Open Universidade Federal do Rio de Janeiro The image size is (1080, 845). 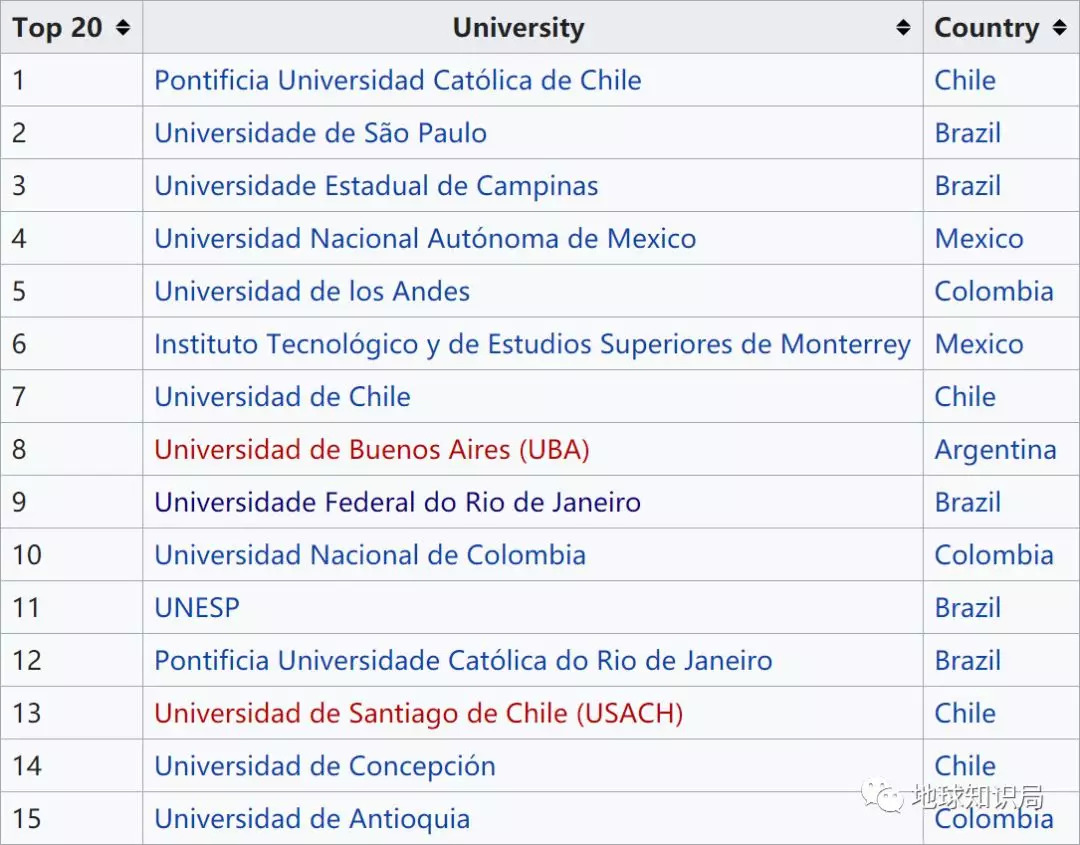(397, 503)
